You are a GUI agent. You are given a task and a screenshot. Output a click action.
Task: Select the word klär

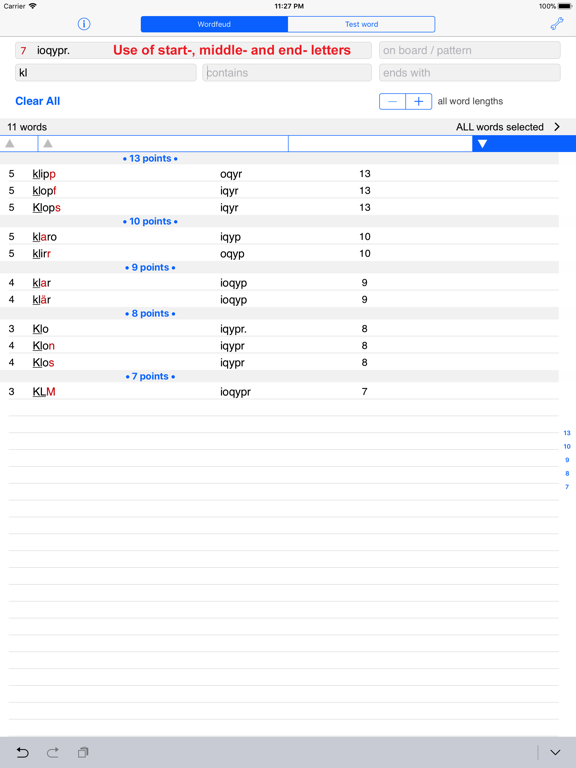[x=42, y=300]
